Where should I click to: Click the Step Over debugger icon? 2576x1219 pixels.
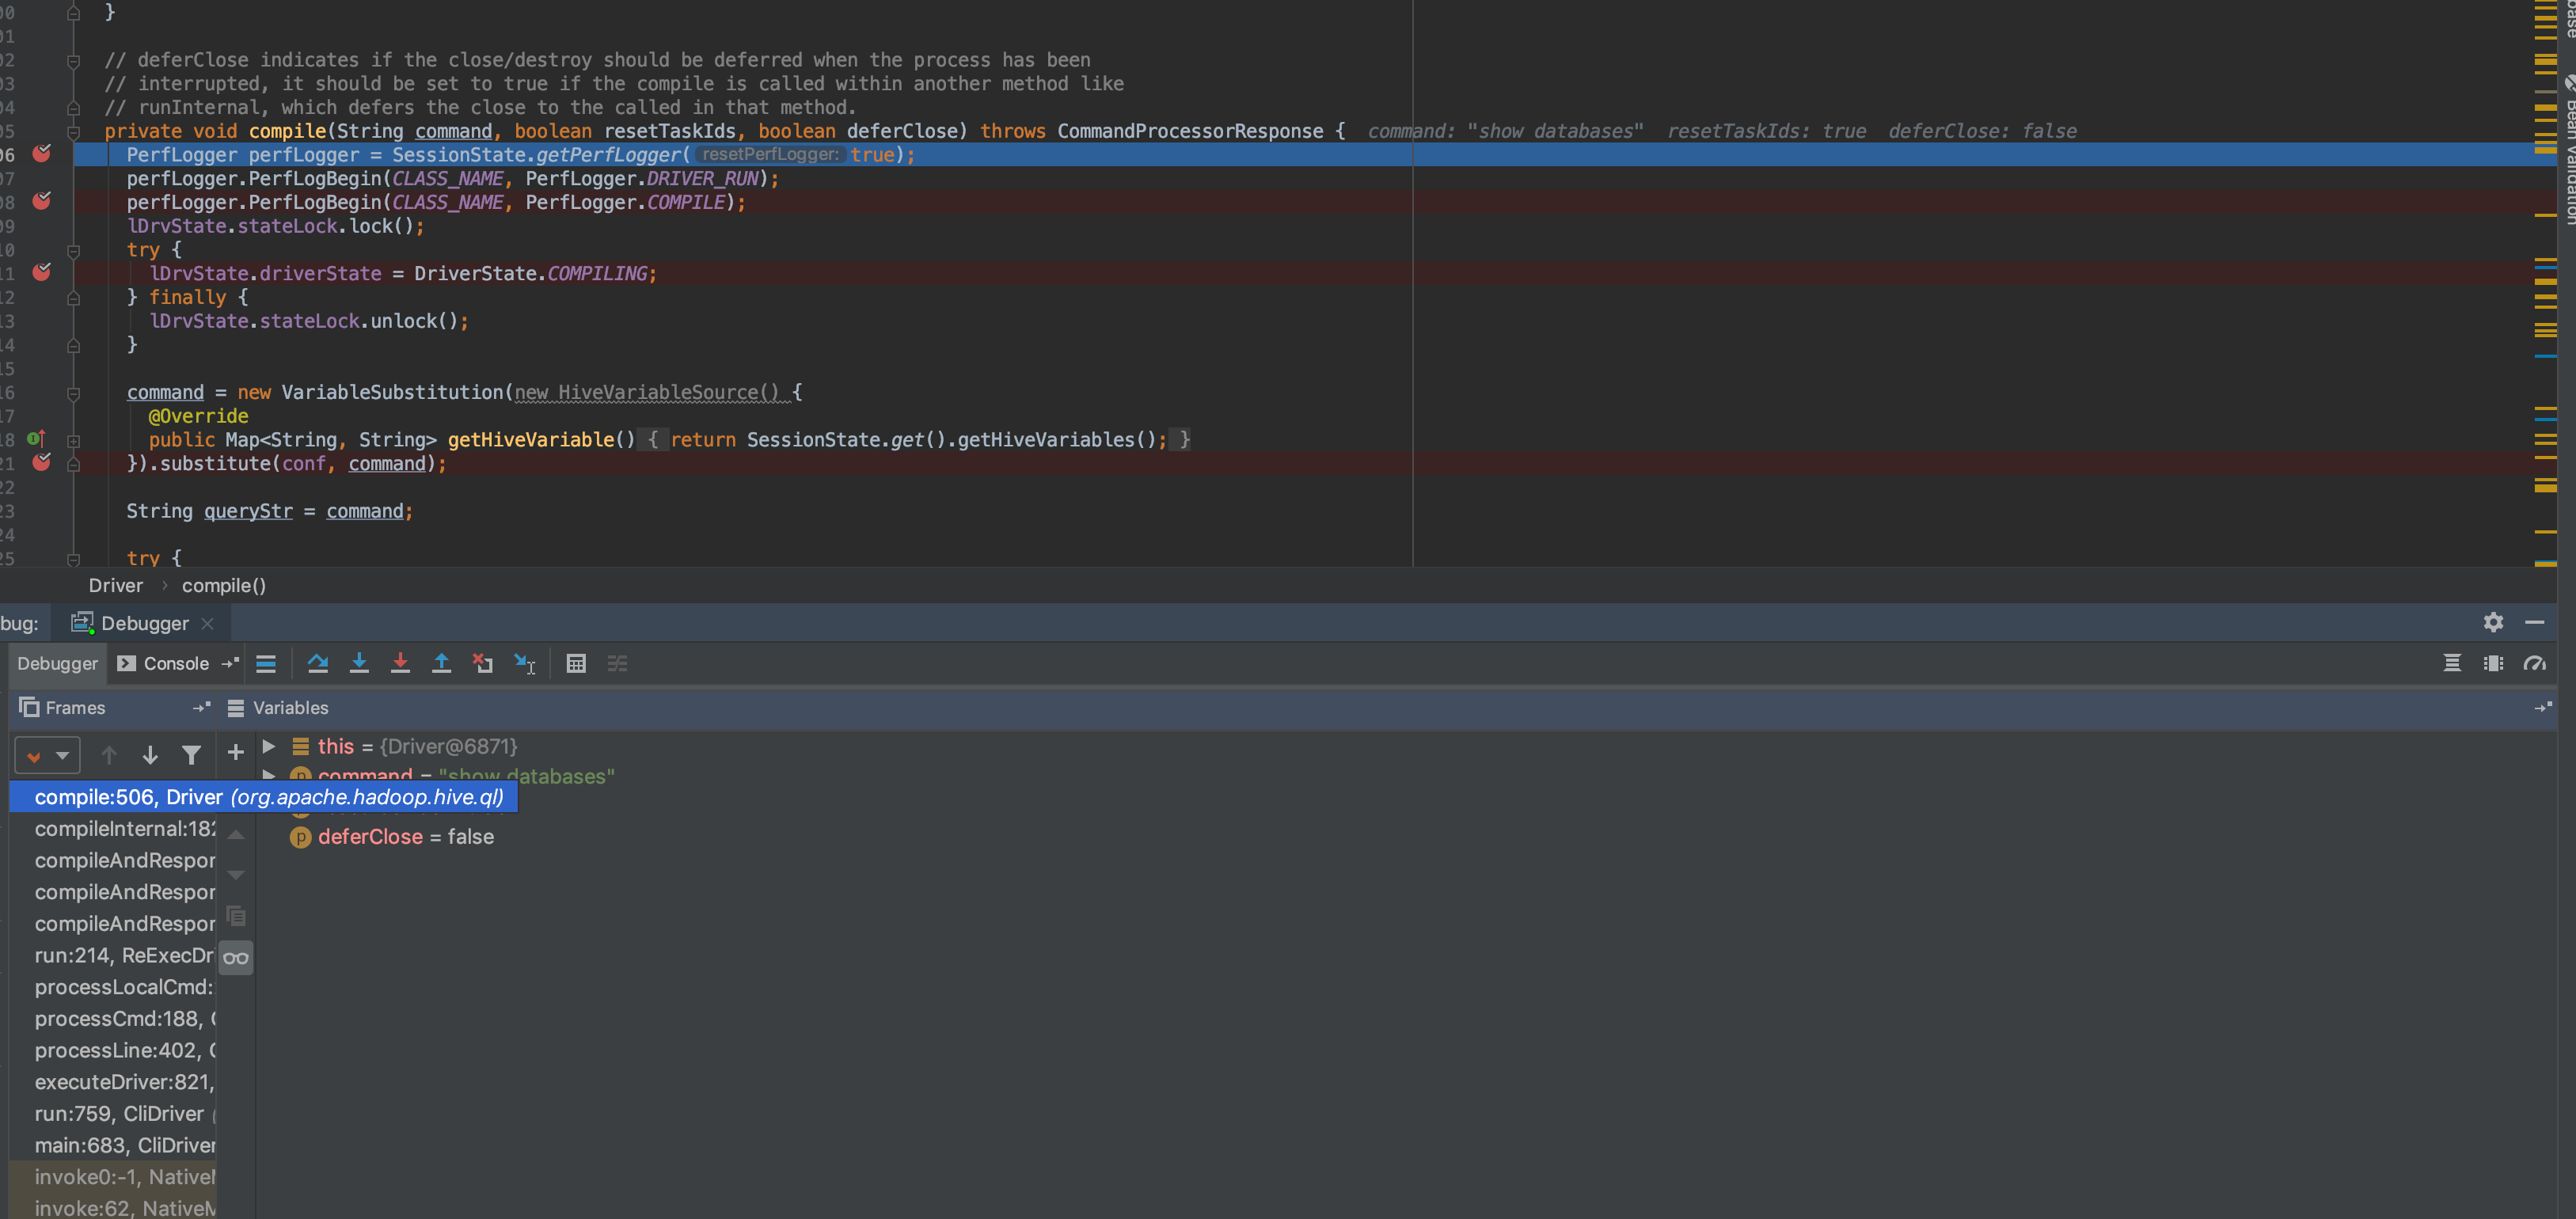pos(318,663)
